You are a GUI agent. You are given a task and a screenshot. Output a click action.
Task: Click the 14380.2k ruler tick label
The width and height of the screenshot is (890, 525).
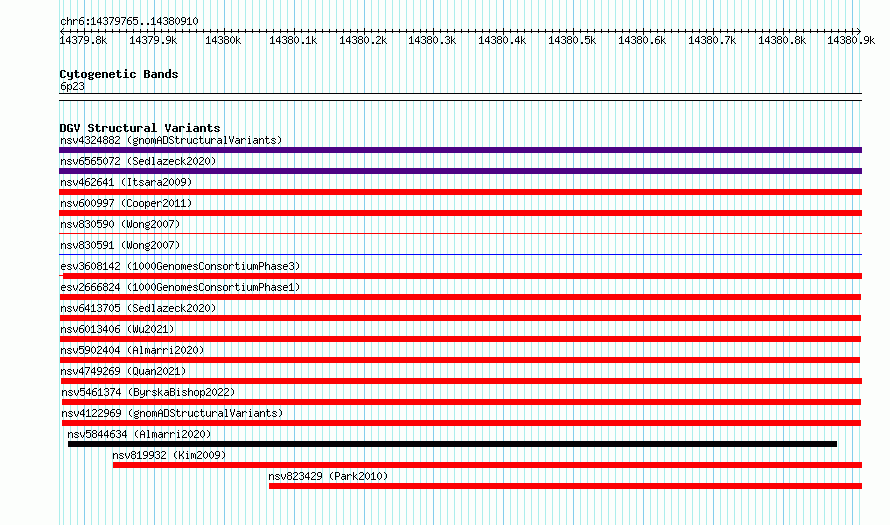click(363, 40)
